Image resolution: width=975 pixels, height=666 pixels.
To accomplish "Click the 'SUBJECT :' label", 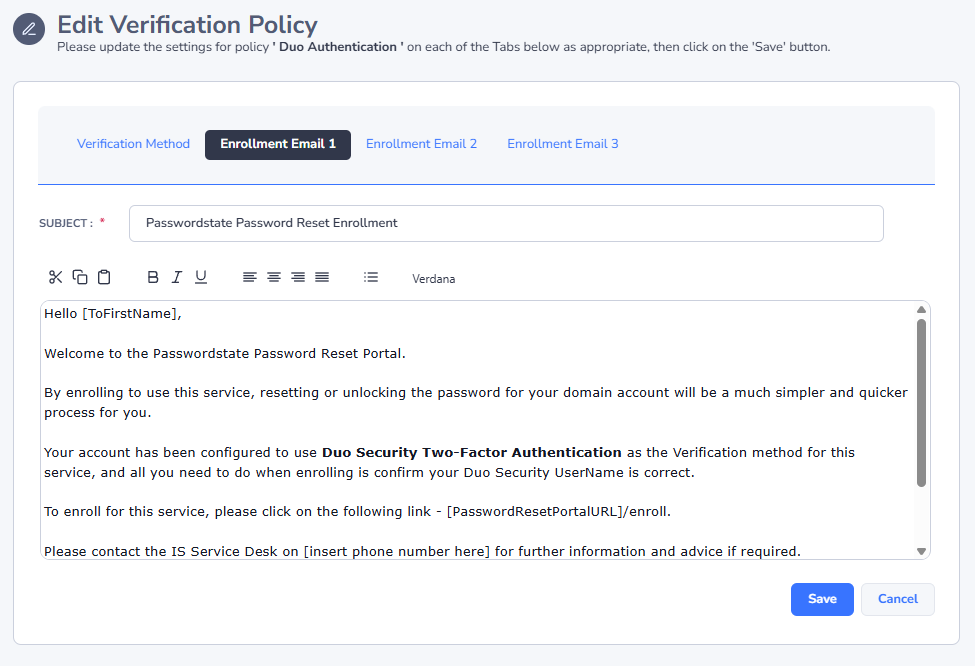I will pyautogui.click(x=66, y=223).
